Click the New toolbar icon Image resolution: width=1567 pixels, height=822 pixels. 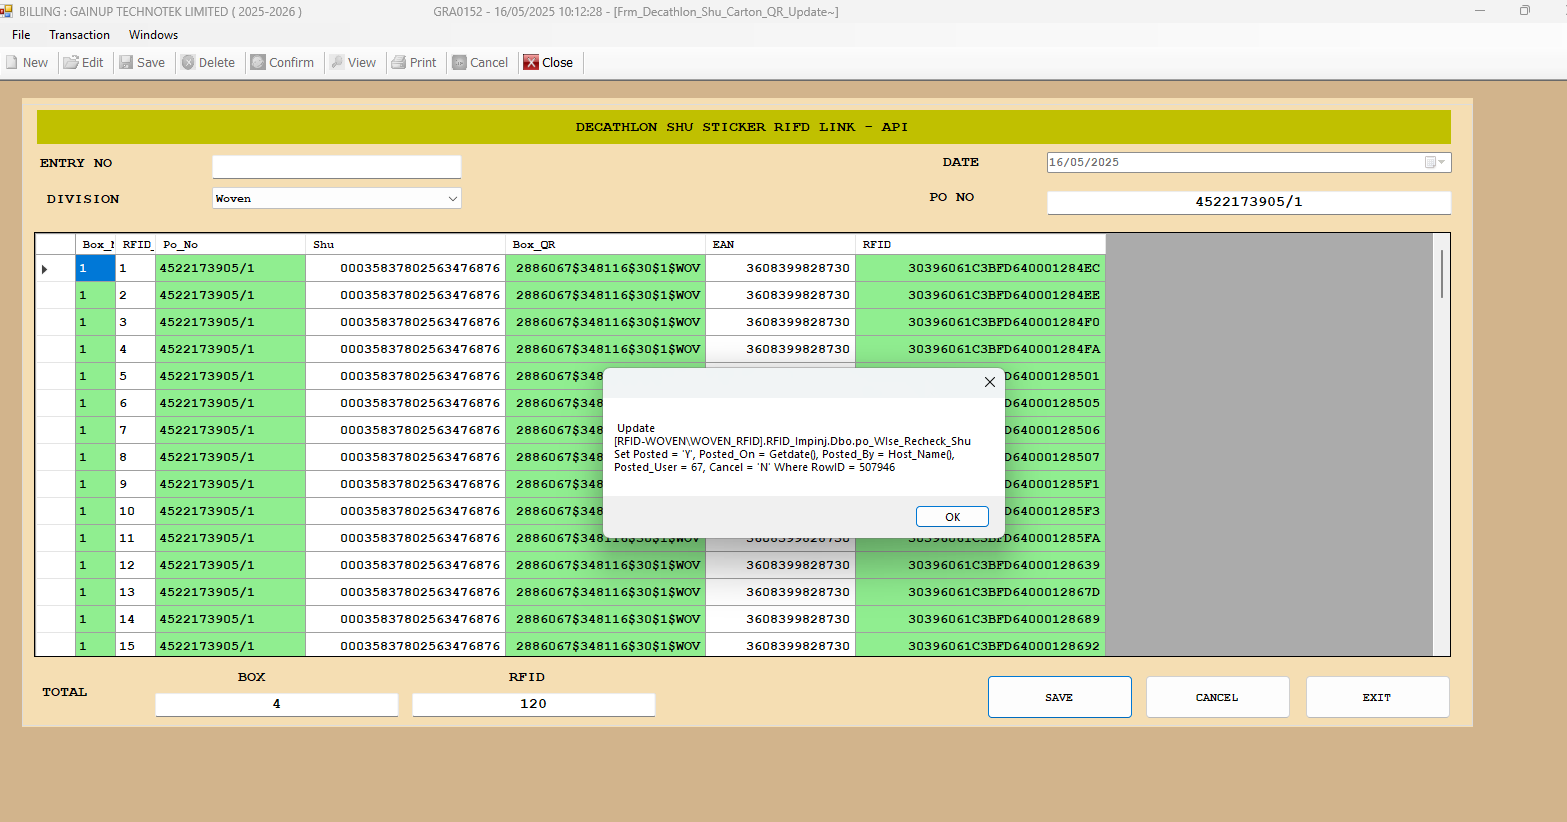pos(12,62)
